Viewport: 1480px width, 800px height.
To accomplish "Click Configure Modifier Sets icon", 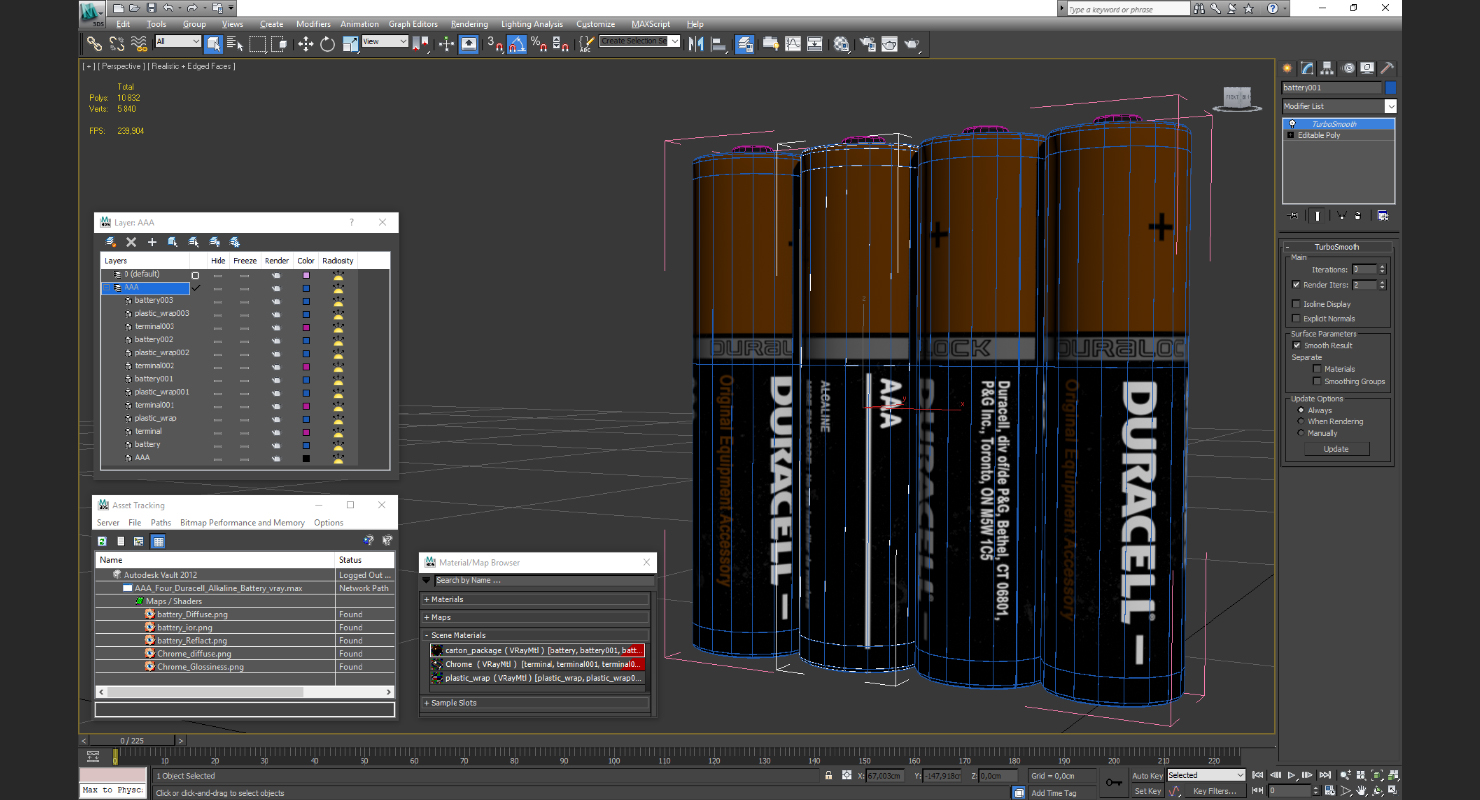I will (x=1383, y=215).
